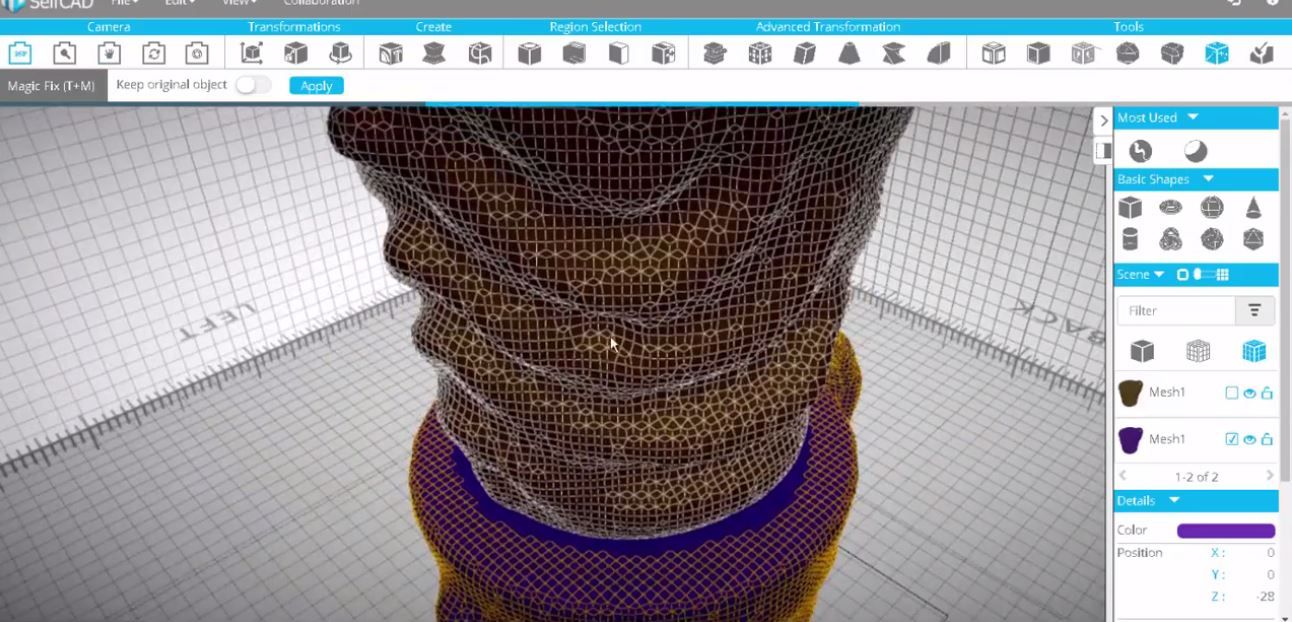Toggle the Keep original object switch
The image size is (1292, 622).
253,85
